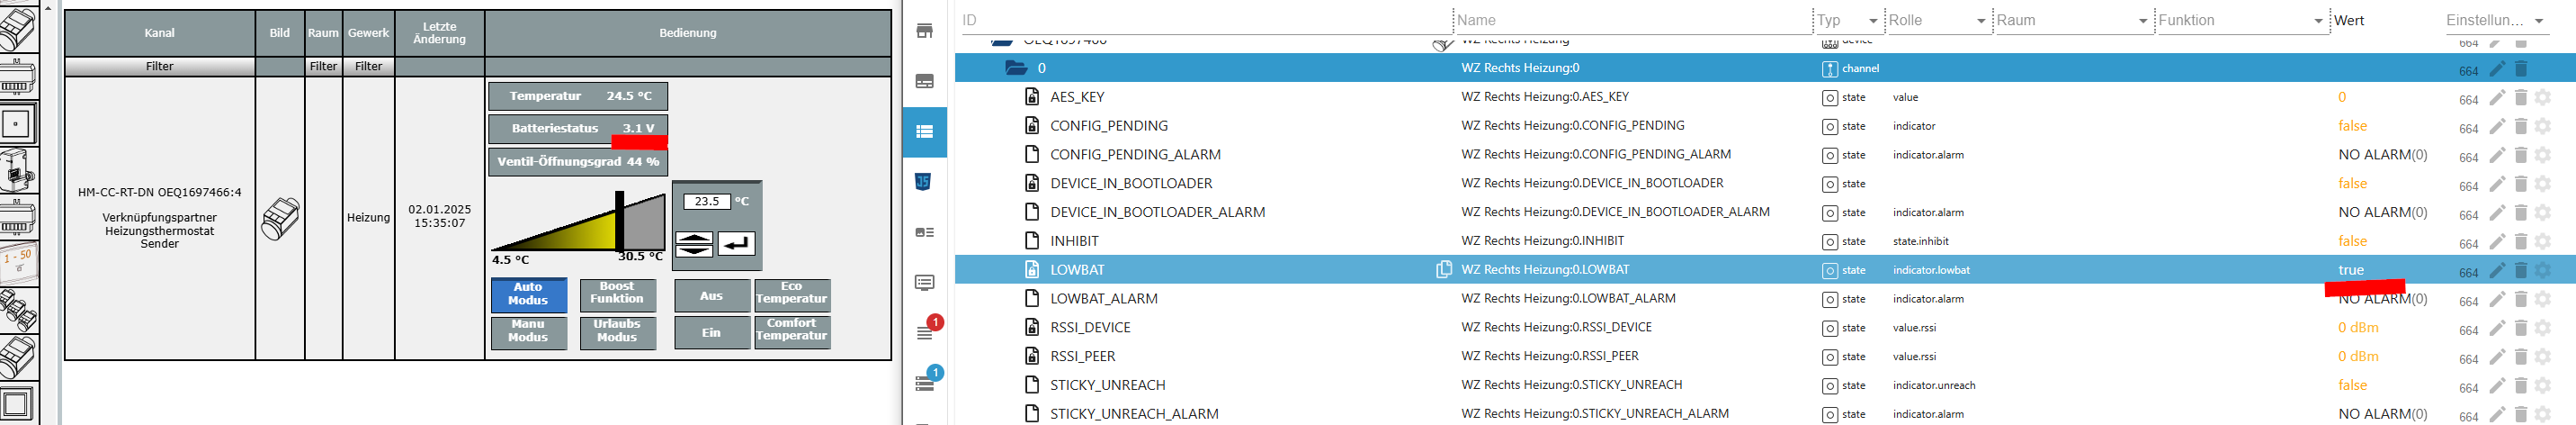Open sidebar log icon with red badge
This screenshot has height=425, width=2576.
point(925,332)
